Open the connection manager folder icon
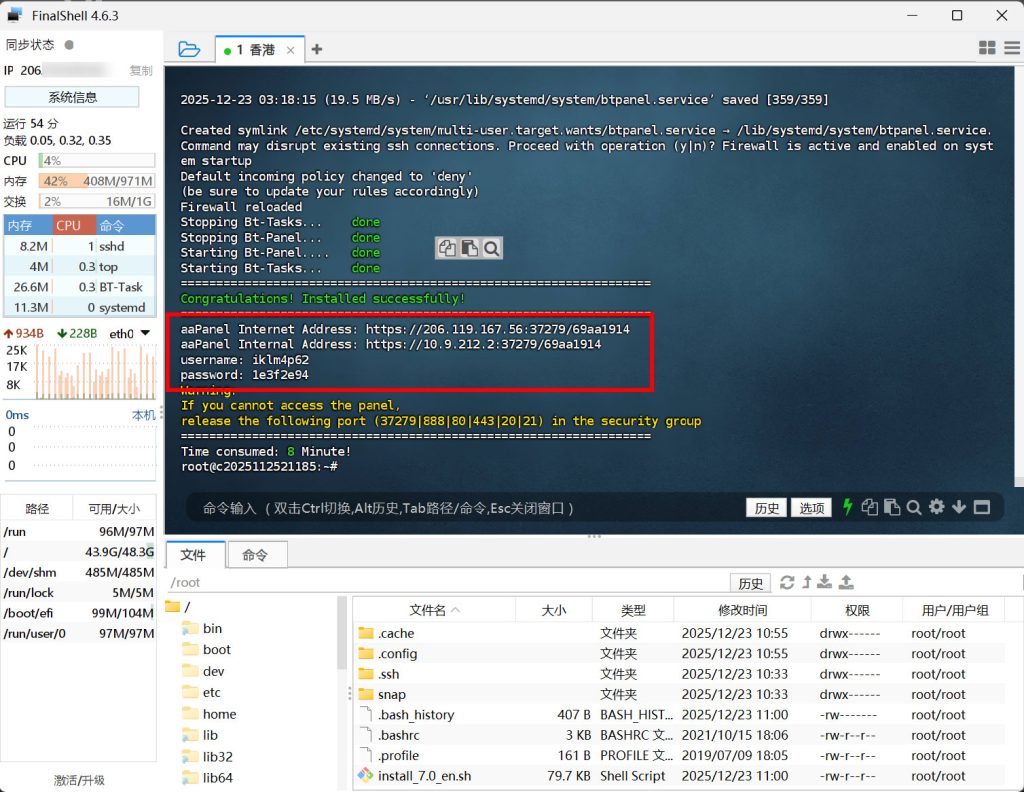The height and width of the screenshot is (792, 1024). 189,49
